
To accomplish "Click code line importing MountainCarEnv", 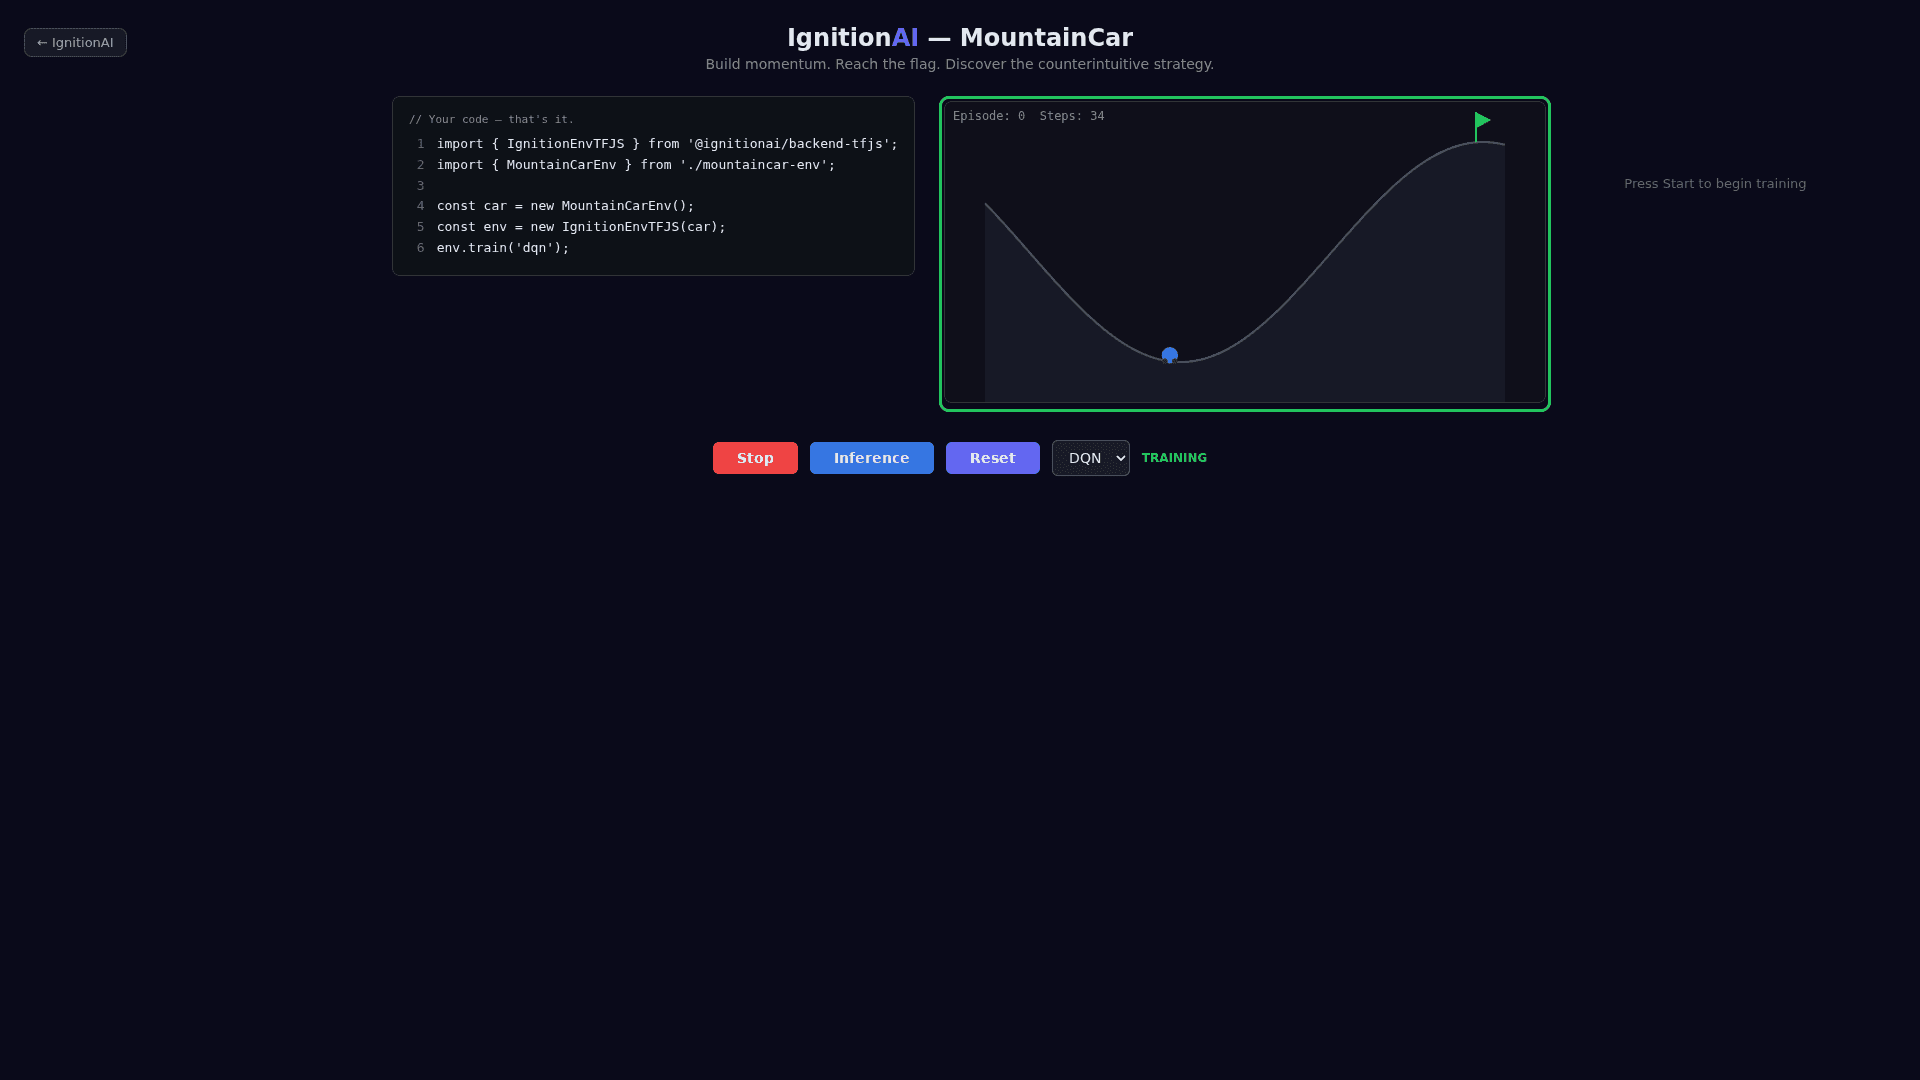I will (x=636, y=165).
